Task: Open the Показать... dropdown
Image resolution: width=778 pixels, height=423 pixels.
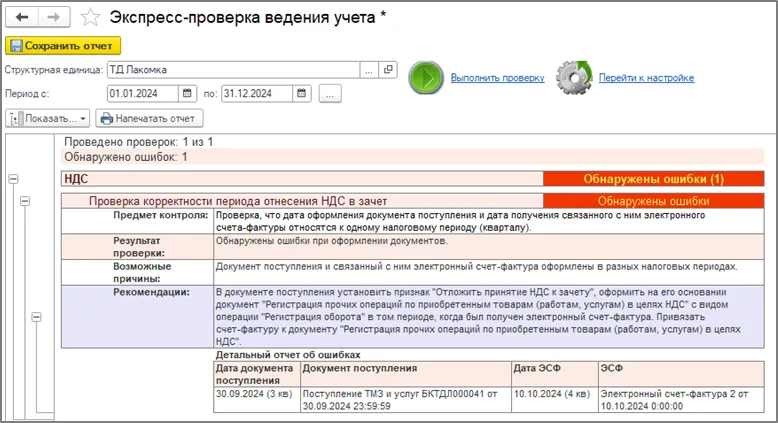Action: 48,119
